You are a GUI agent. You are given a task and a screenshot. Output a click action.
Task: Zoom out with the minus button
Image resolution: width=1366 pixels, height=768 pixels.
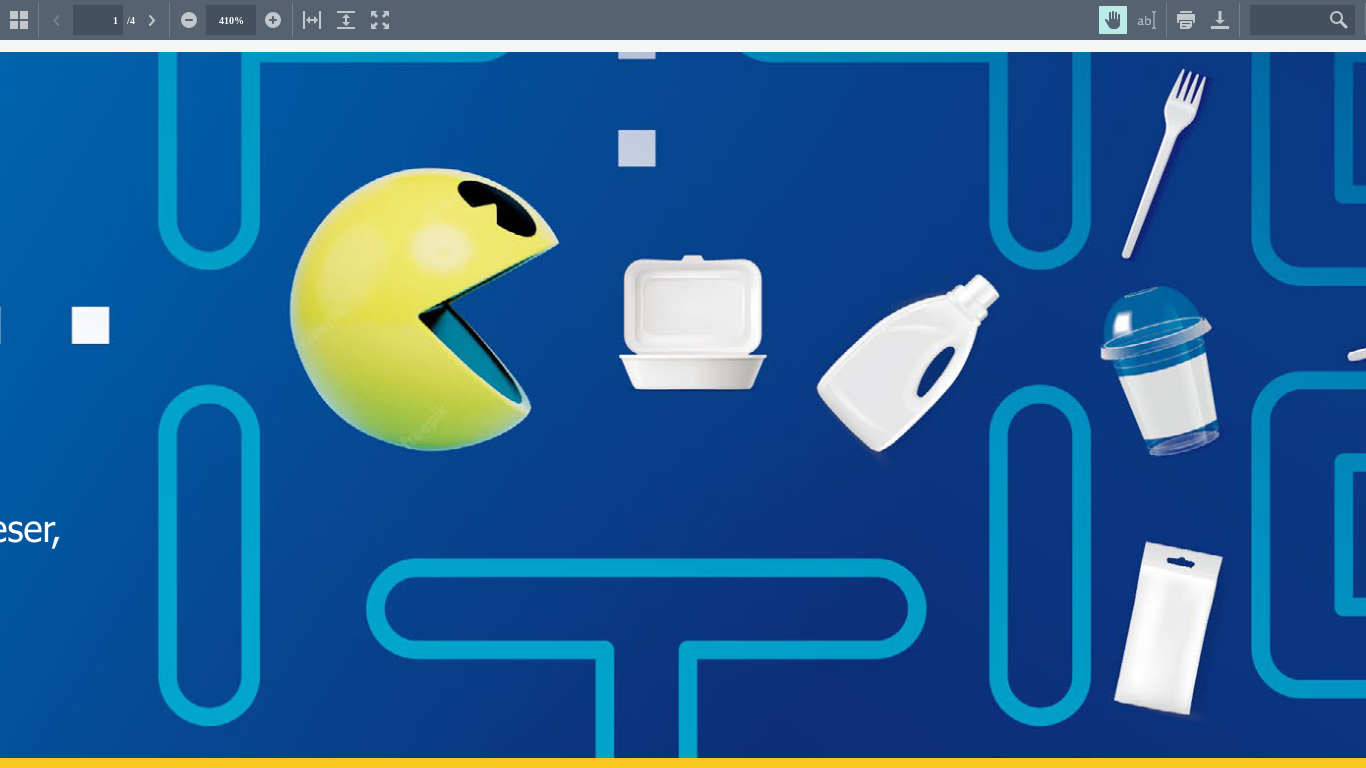click(189, 20)
